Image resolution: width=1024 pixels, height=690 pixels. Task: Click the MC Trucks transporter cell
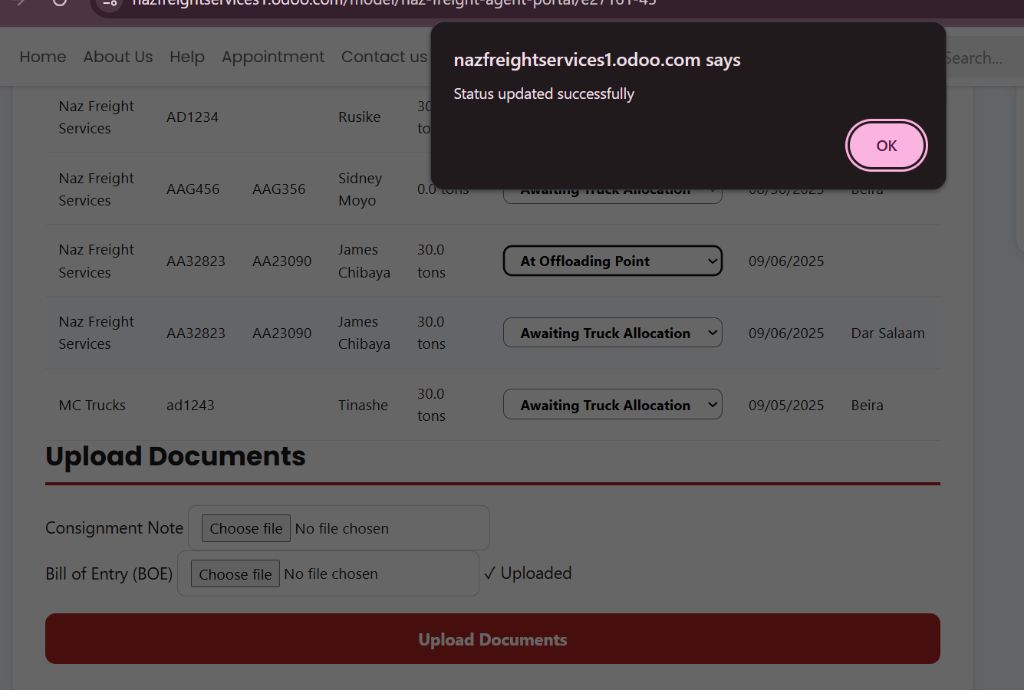[x=92, y=405]
